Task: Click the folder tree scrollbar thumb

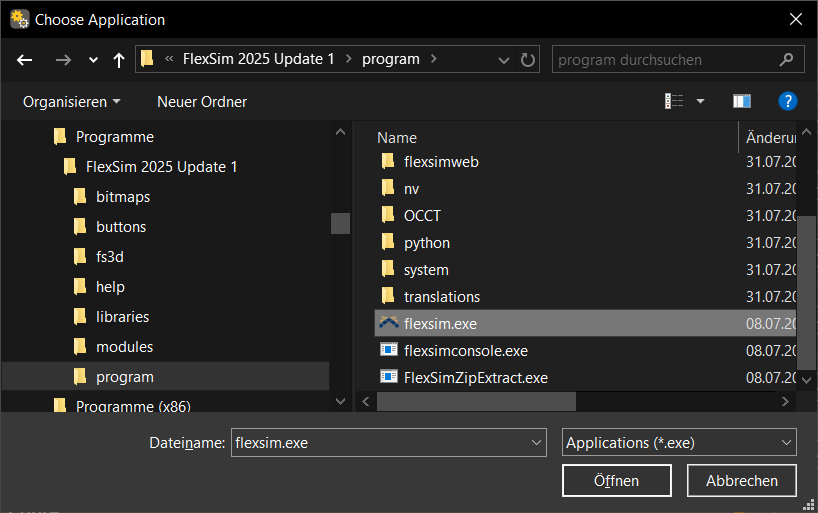Action: click(x=340, y=223)
